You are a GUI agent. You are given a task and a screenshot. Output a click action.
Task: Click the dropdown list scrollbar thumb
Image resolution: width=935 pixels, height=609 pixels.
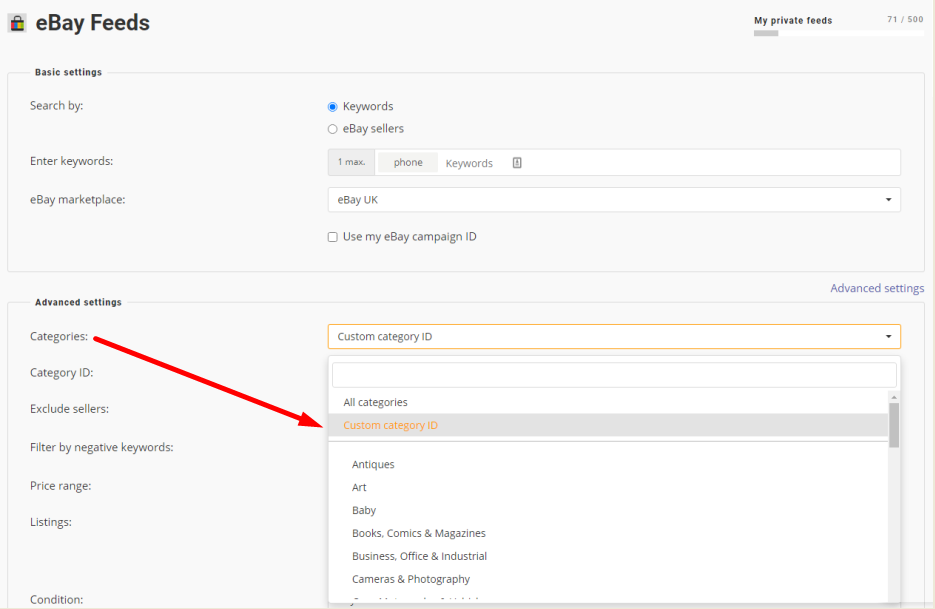[x=894, y=425]
